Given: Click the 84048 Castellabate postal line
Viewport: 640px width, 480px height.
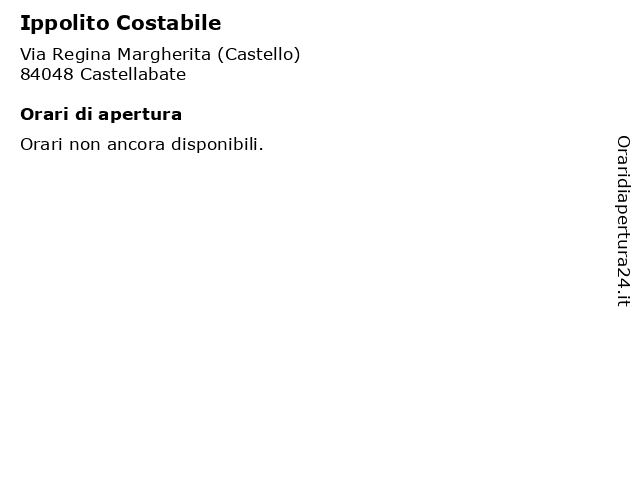Looking at the screenshot, I should click(103, 74).
